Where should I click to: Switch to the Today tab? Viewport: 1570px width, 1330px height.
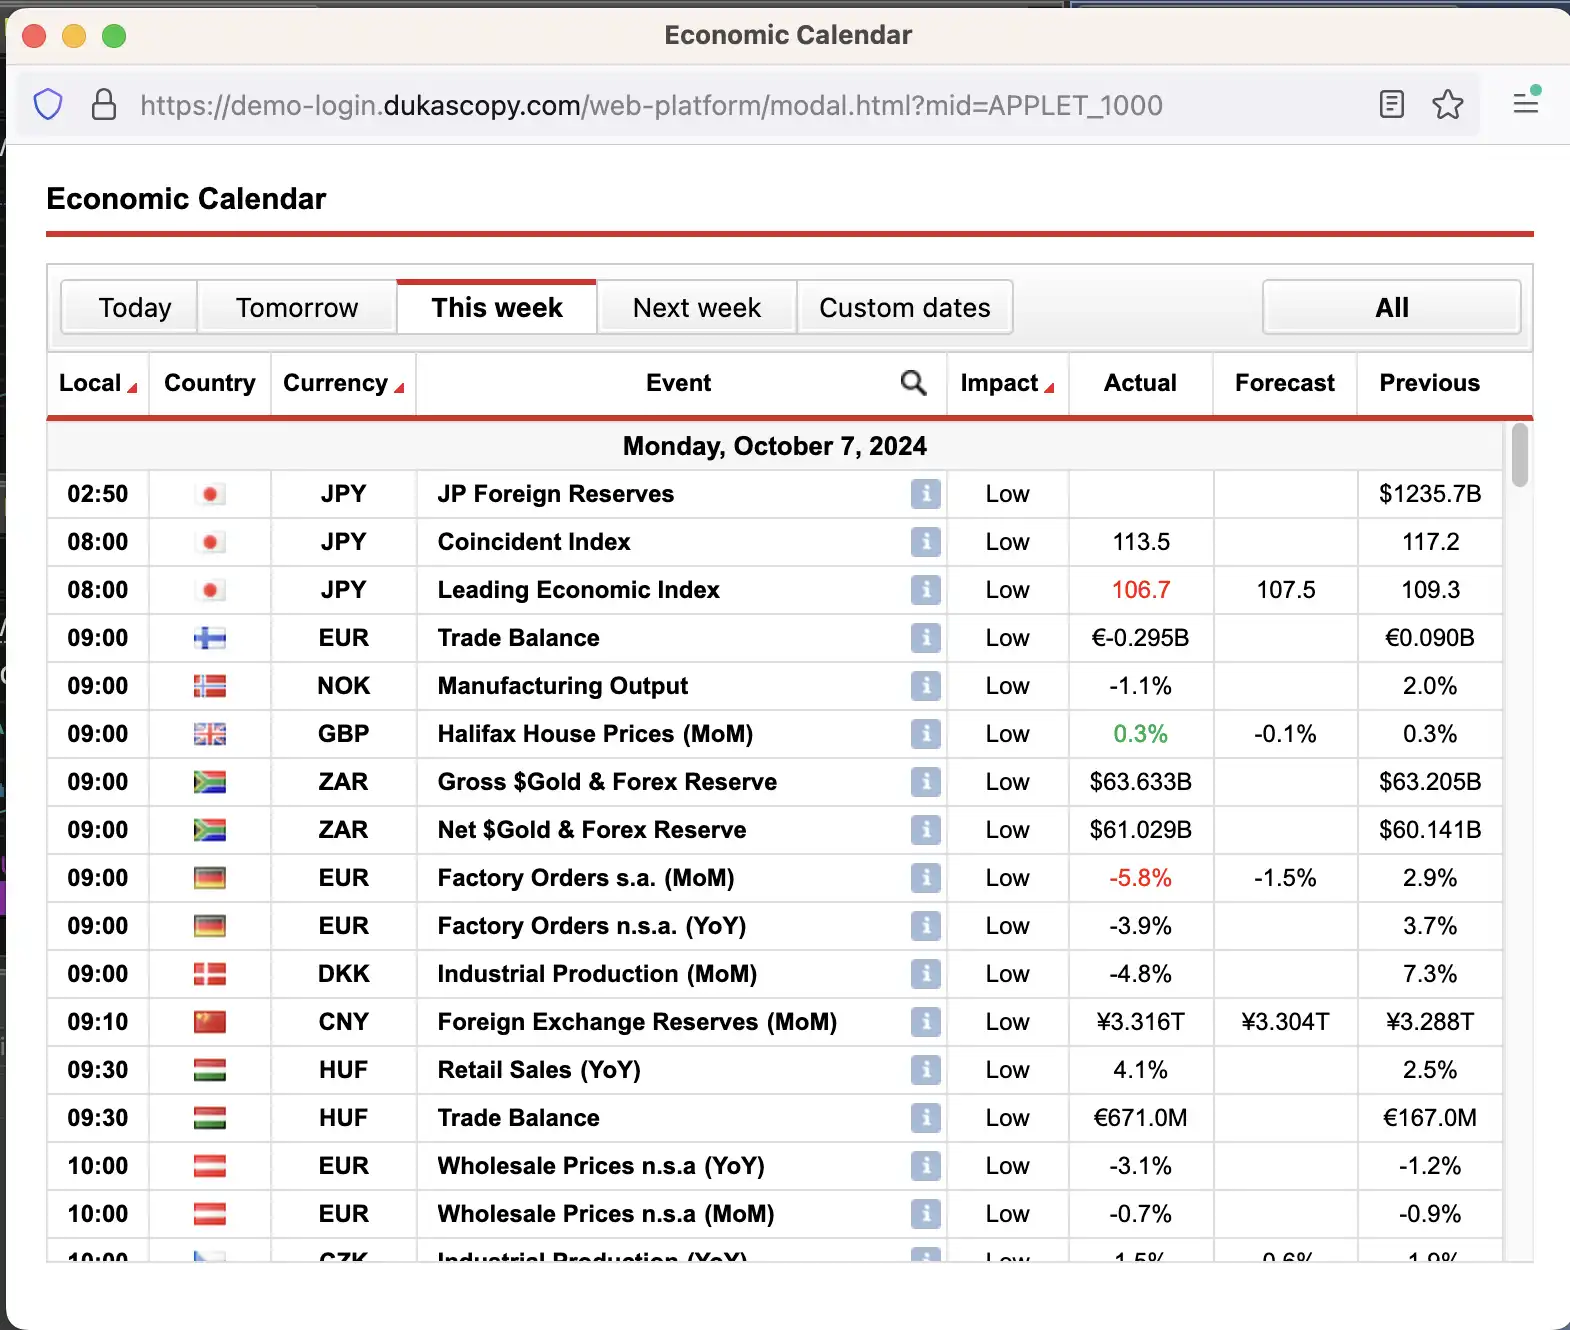pos(134,308)
